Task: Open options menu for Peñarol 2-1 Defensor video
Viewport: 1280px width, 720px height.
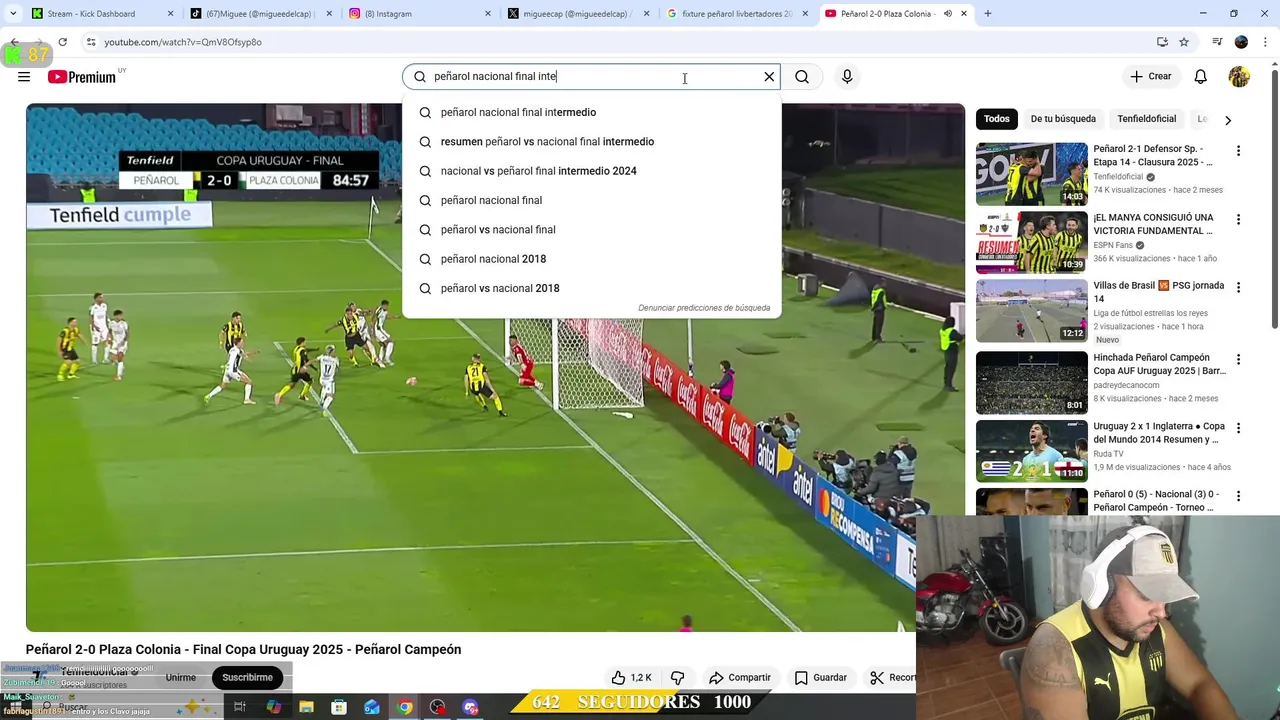Action: [1238, 151]
